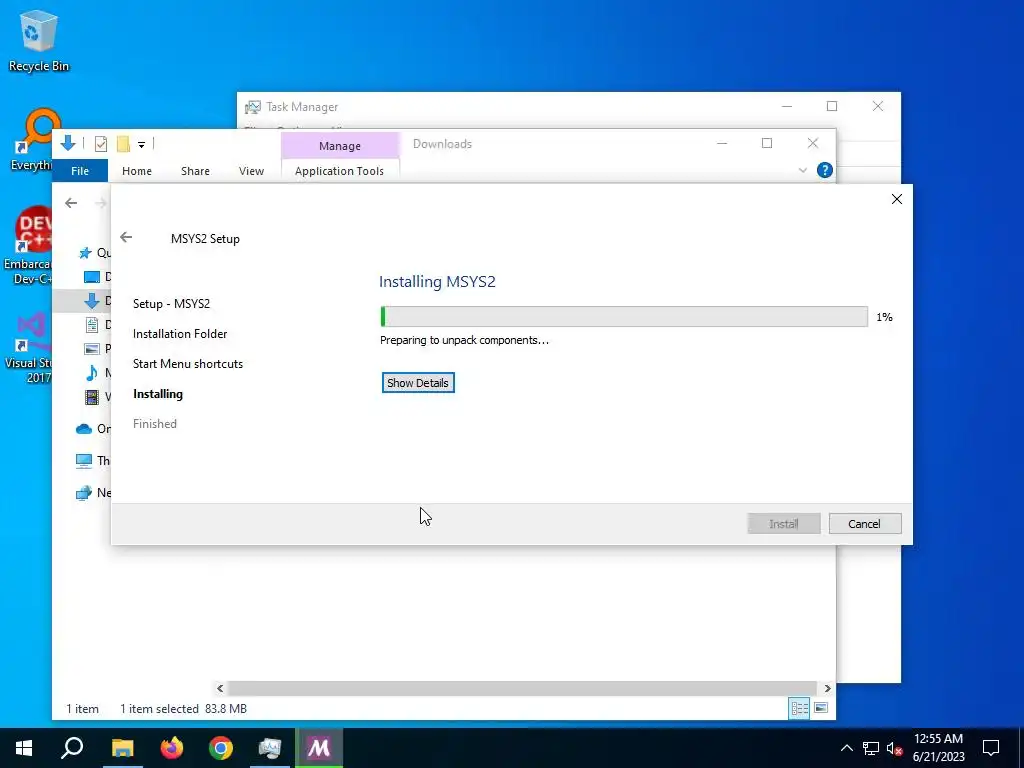Open the Share ribbon tab
This screenshot has height=768, width=1024.
195,171
